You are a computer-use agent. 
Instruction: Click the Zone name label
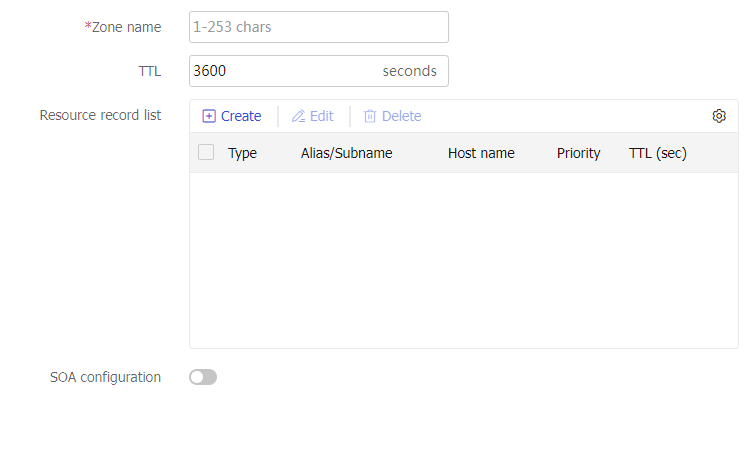point(123,27)
